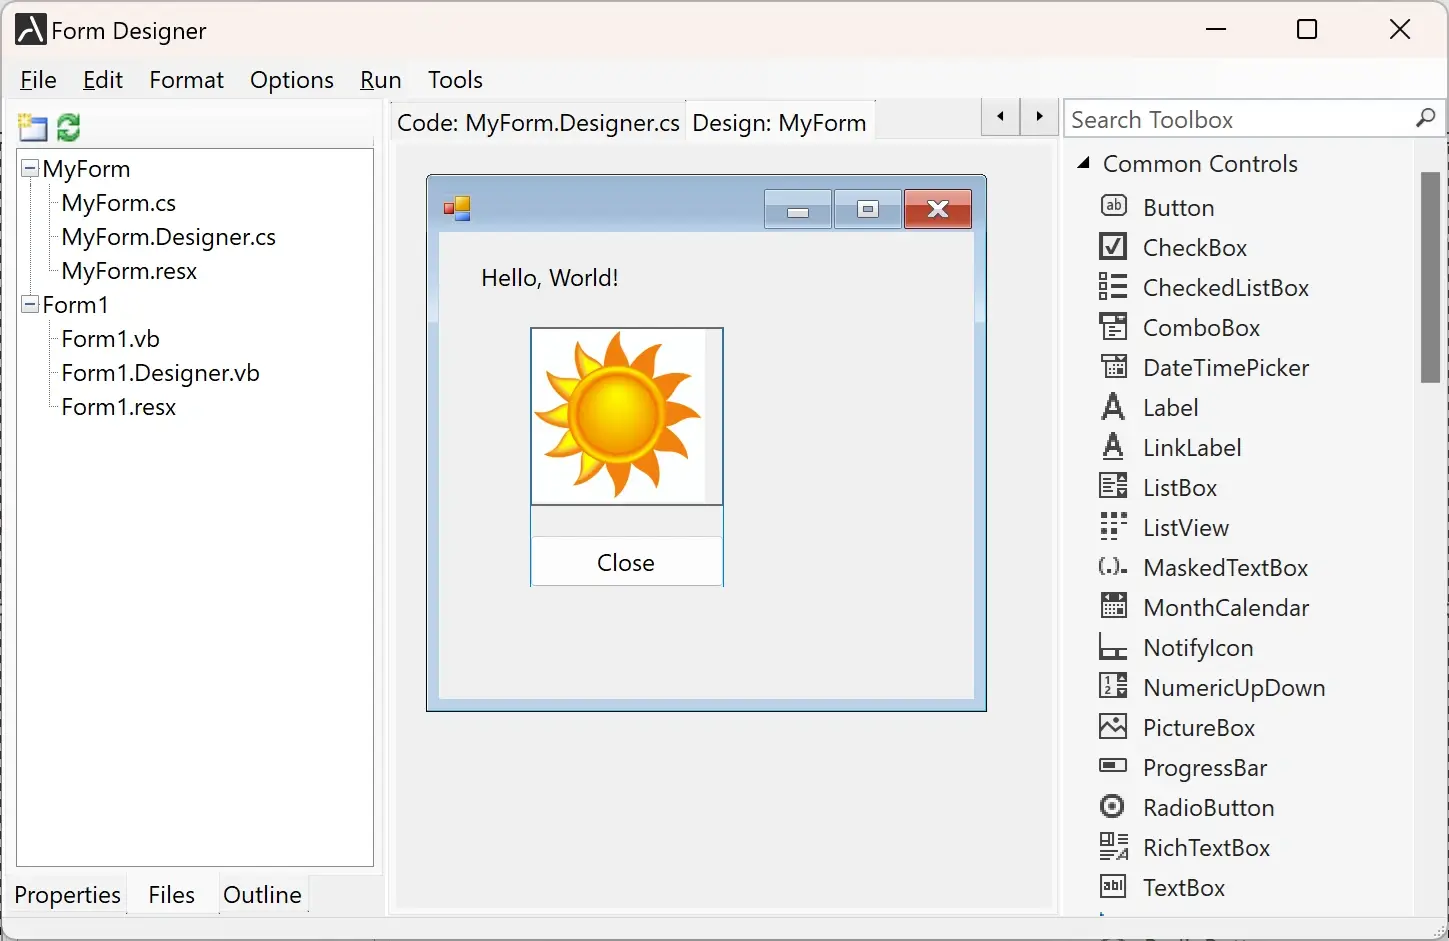Choose the DateTimePicker control from the Toolbox
1449x941 pixels.
pos(1225,367)
